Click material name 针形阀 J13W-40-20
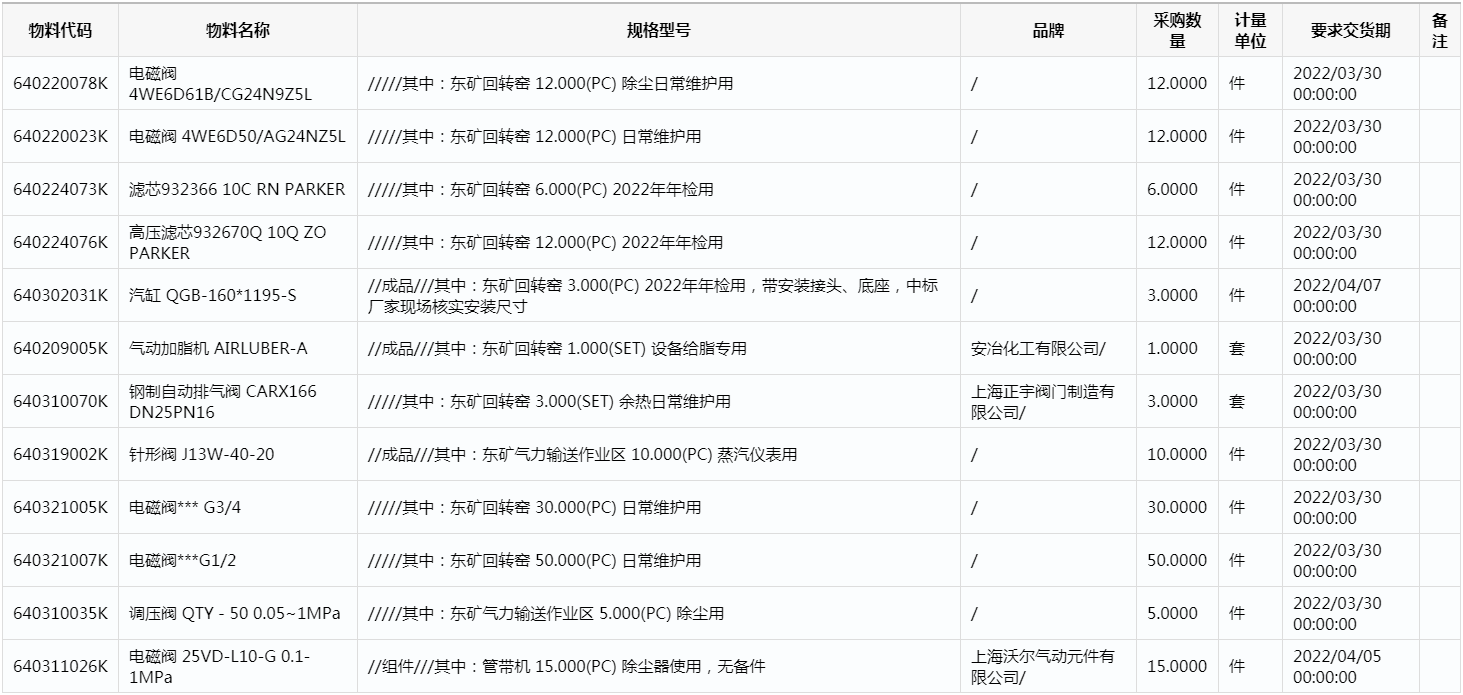Image resolution: width=1463 pixels, height=695 pixels. [201, 455]
